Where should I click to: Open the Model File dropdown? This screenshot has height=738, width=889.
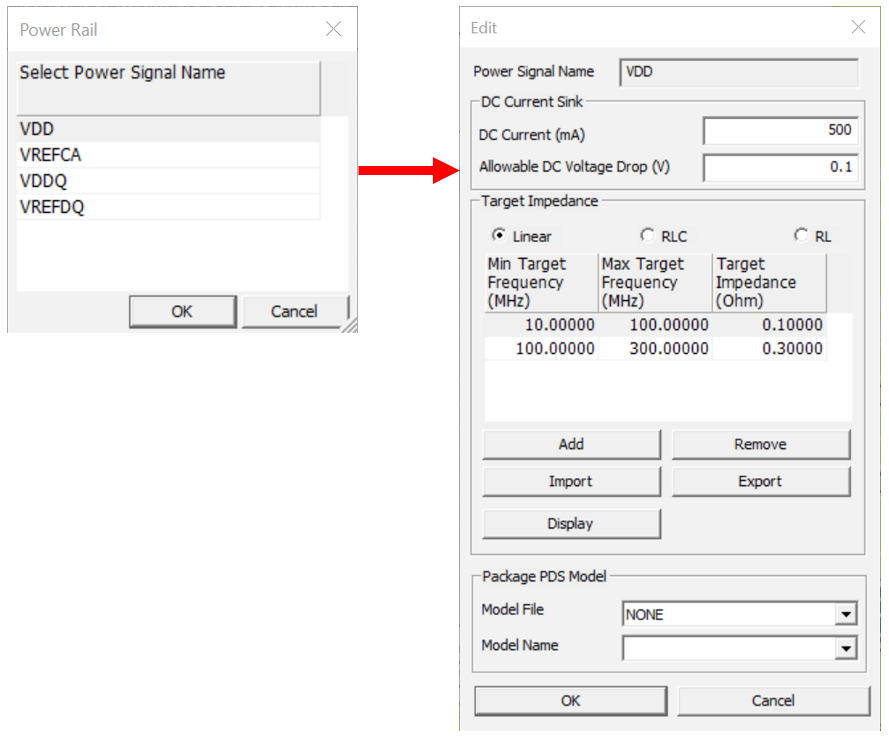coord(846,614)
